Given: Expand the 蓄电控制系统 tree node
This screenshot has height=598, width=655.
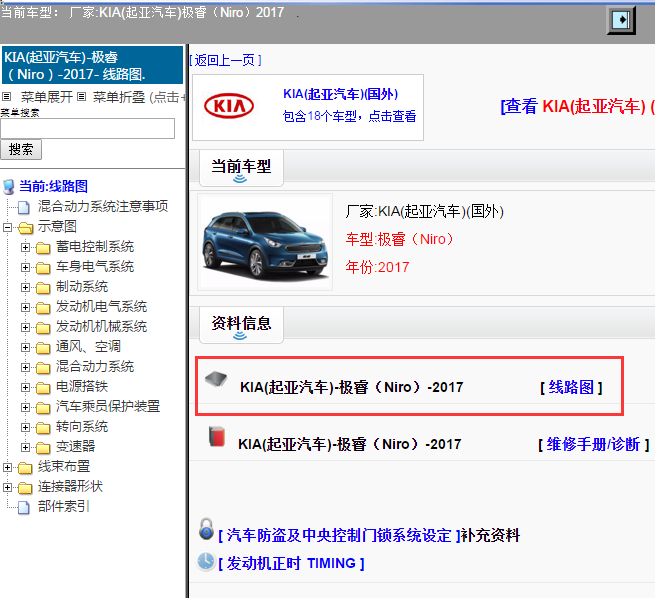Looking at the screenshot, I should point(25,247).
